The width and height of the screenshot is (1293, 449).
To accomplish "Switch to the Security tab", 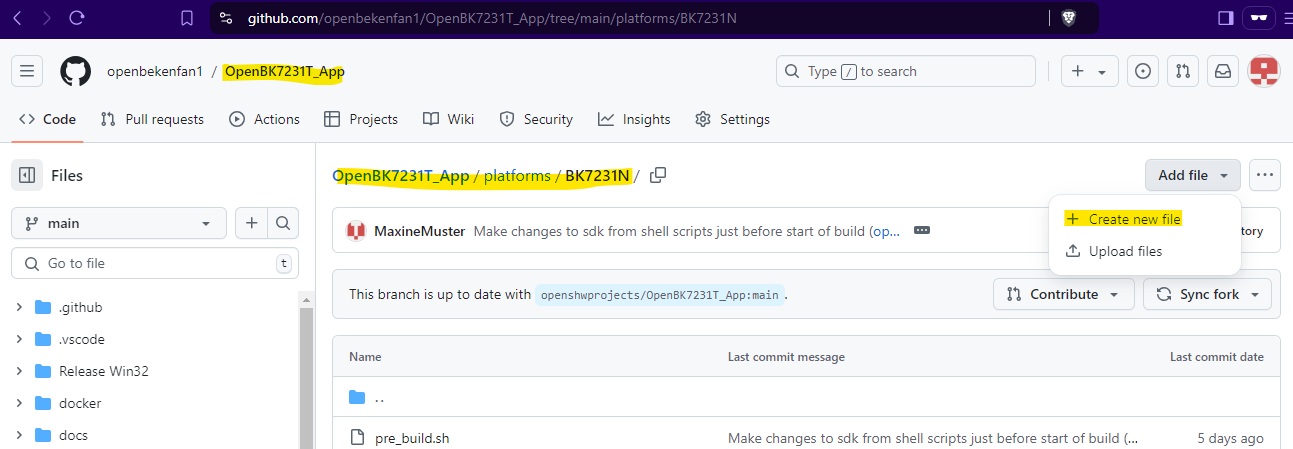I will click(536, 119).
